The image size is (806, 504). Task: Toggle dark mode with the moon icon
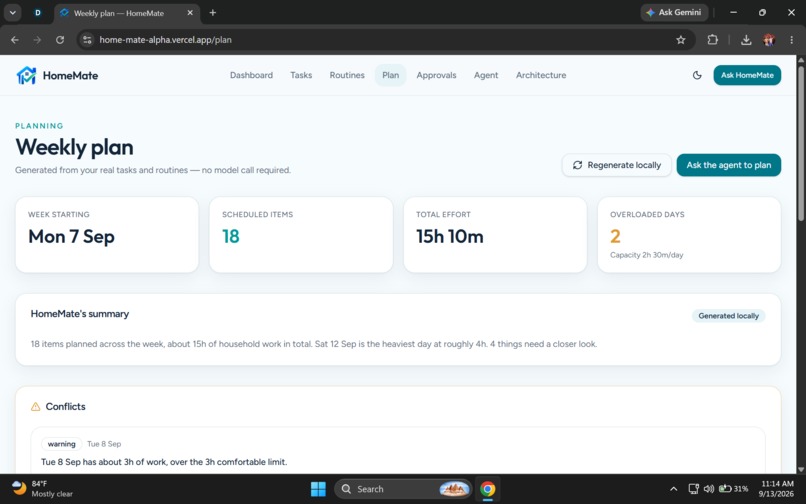pyautogui.click(x=697, y=75)
